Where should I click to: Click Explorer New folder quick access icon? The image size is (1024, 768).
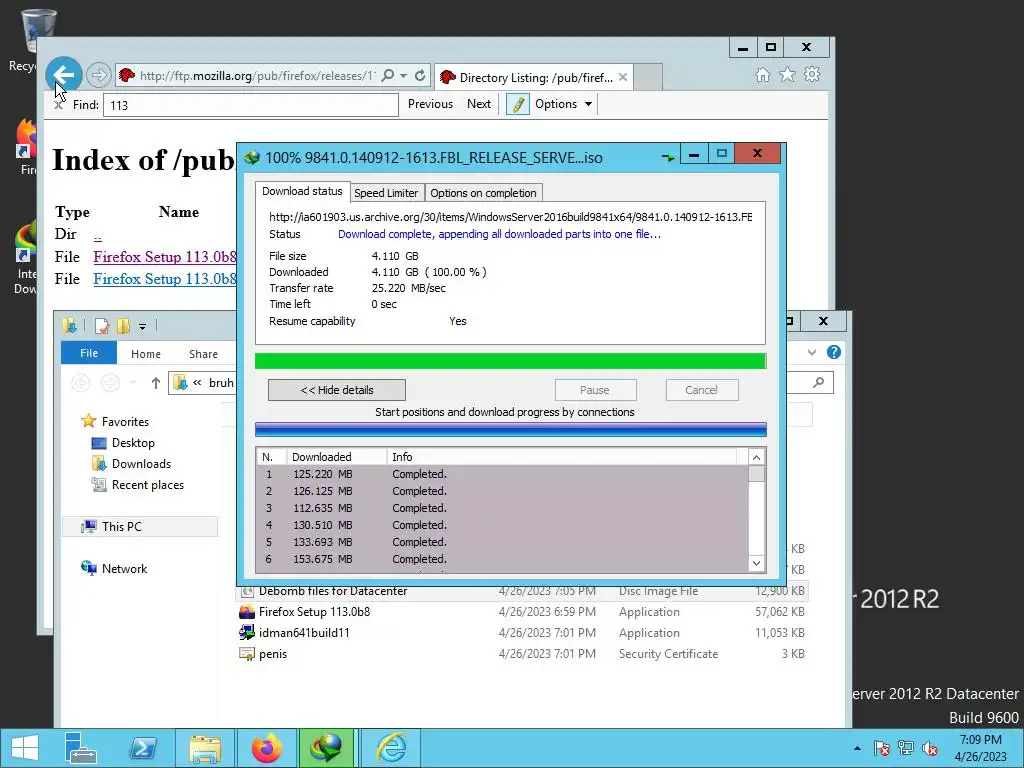(x=123, y=325)
